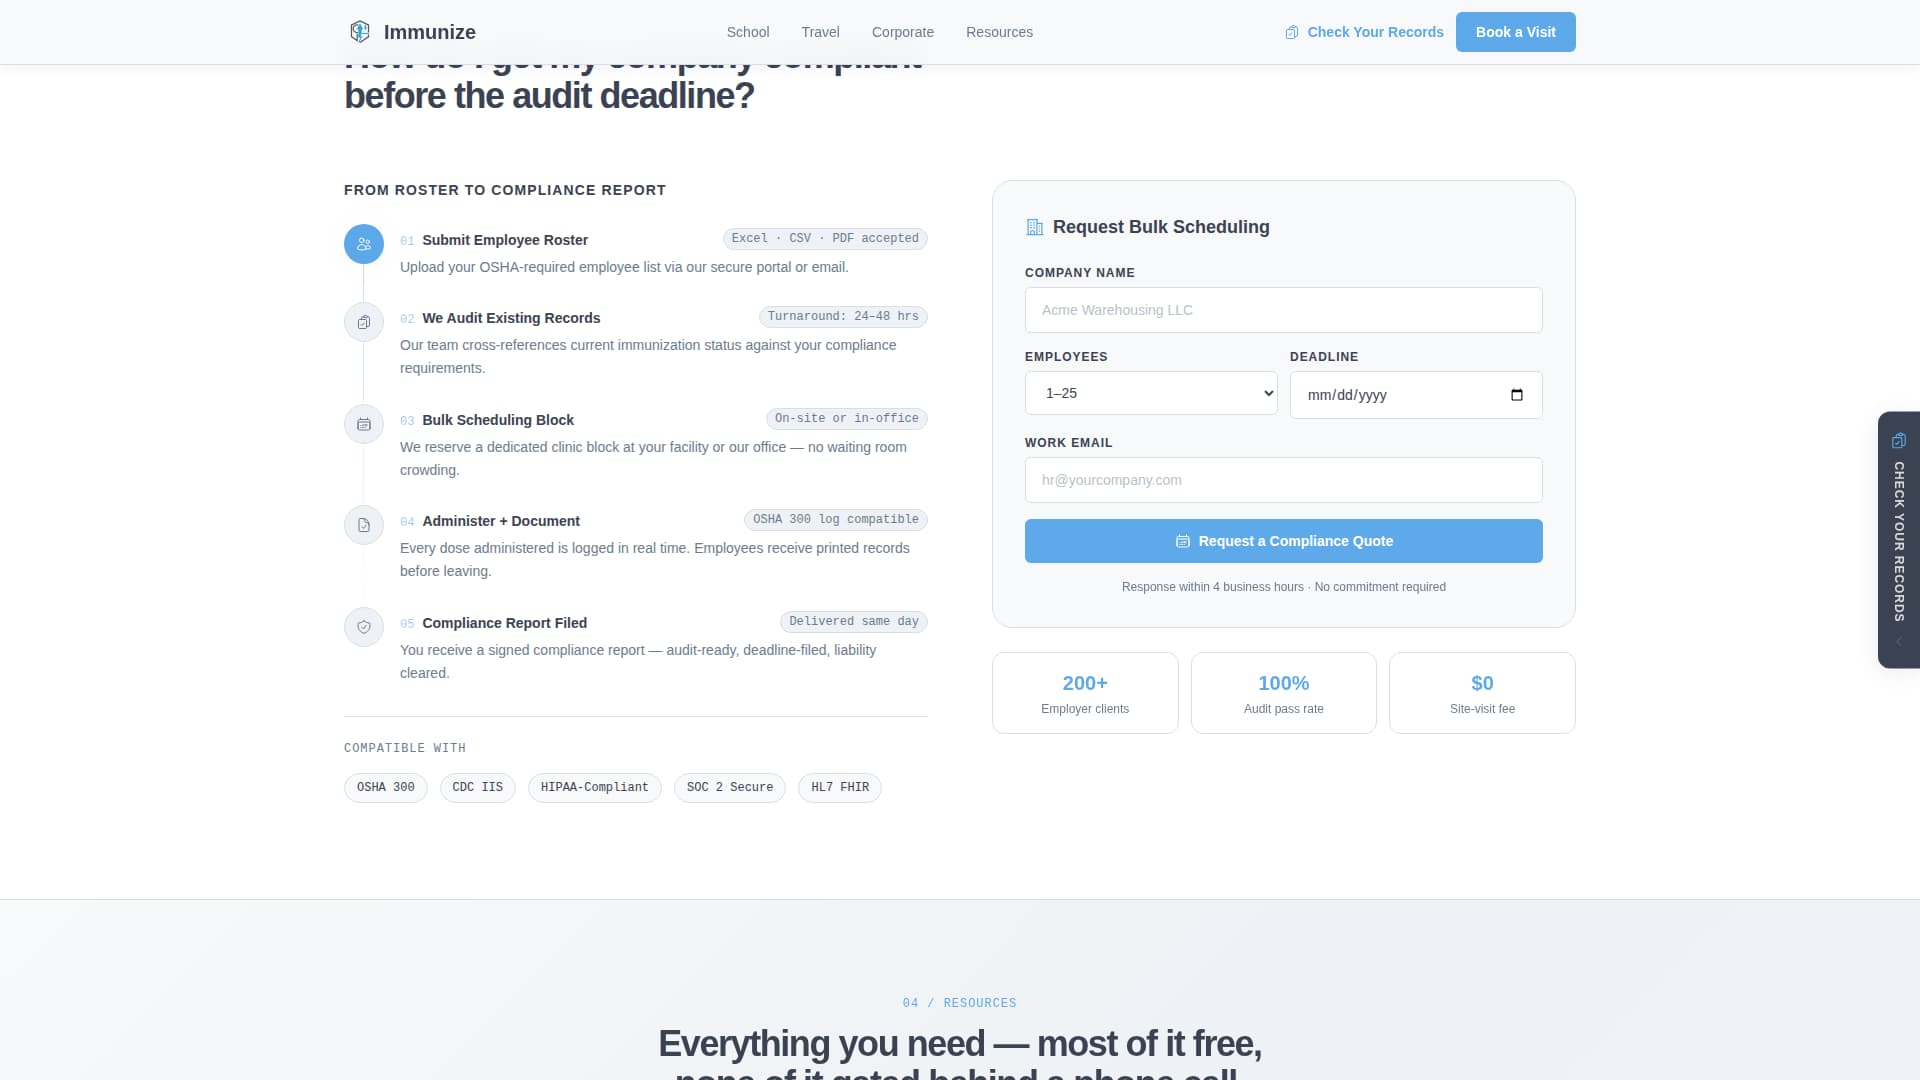Click the 04 / RESOURCES section label
The image size is (1920, 1080).
[x=959, y=1003]
